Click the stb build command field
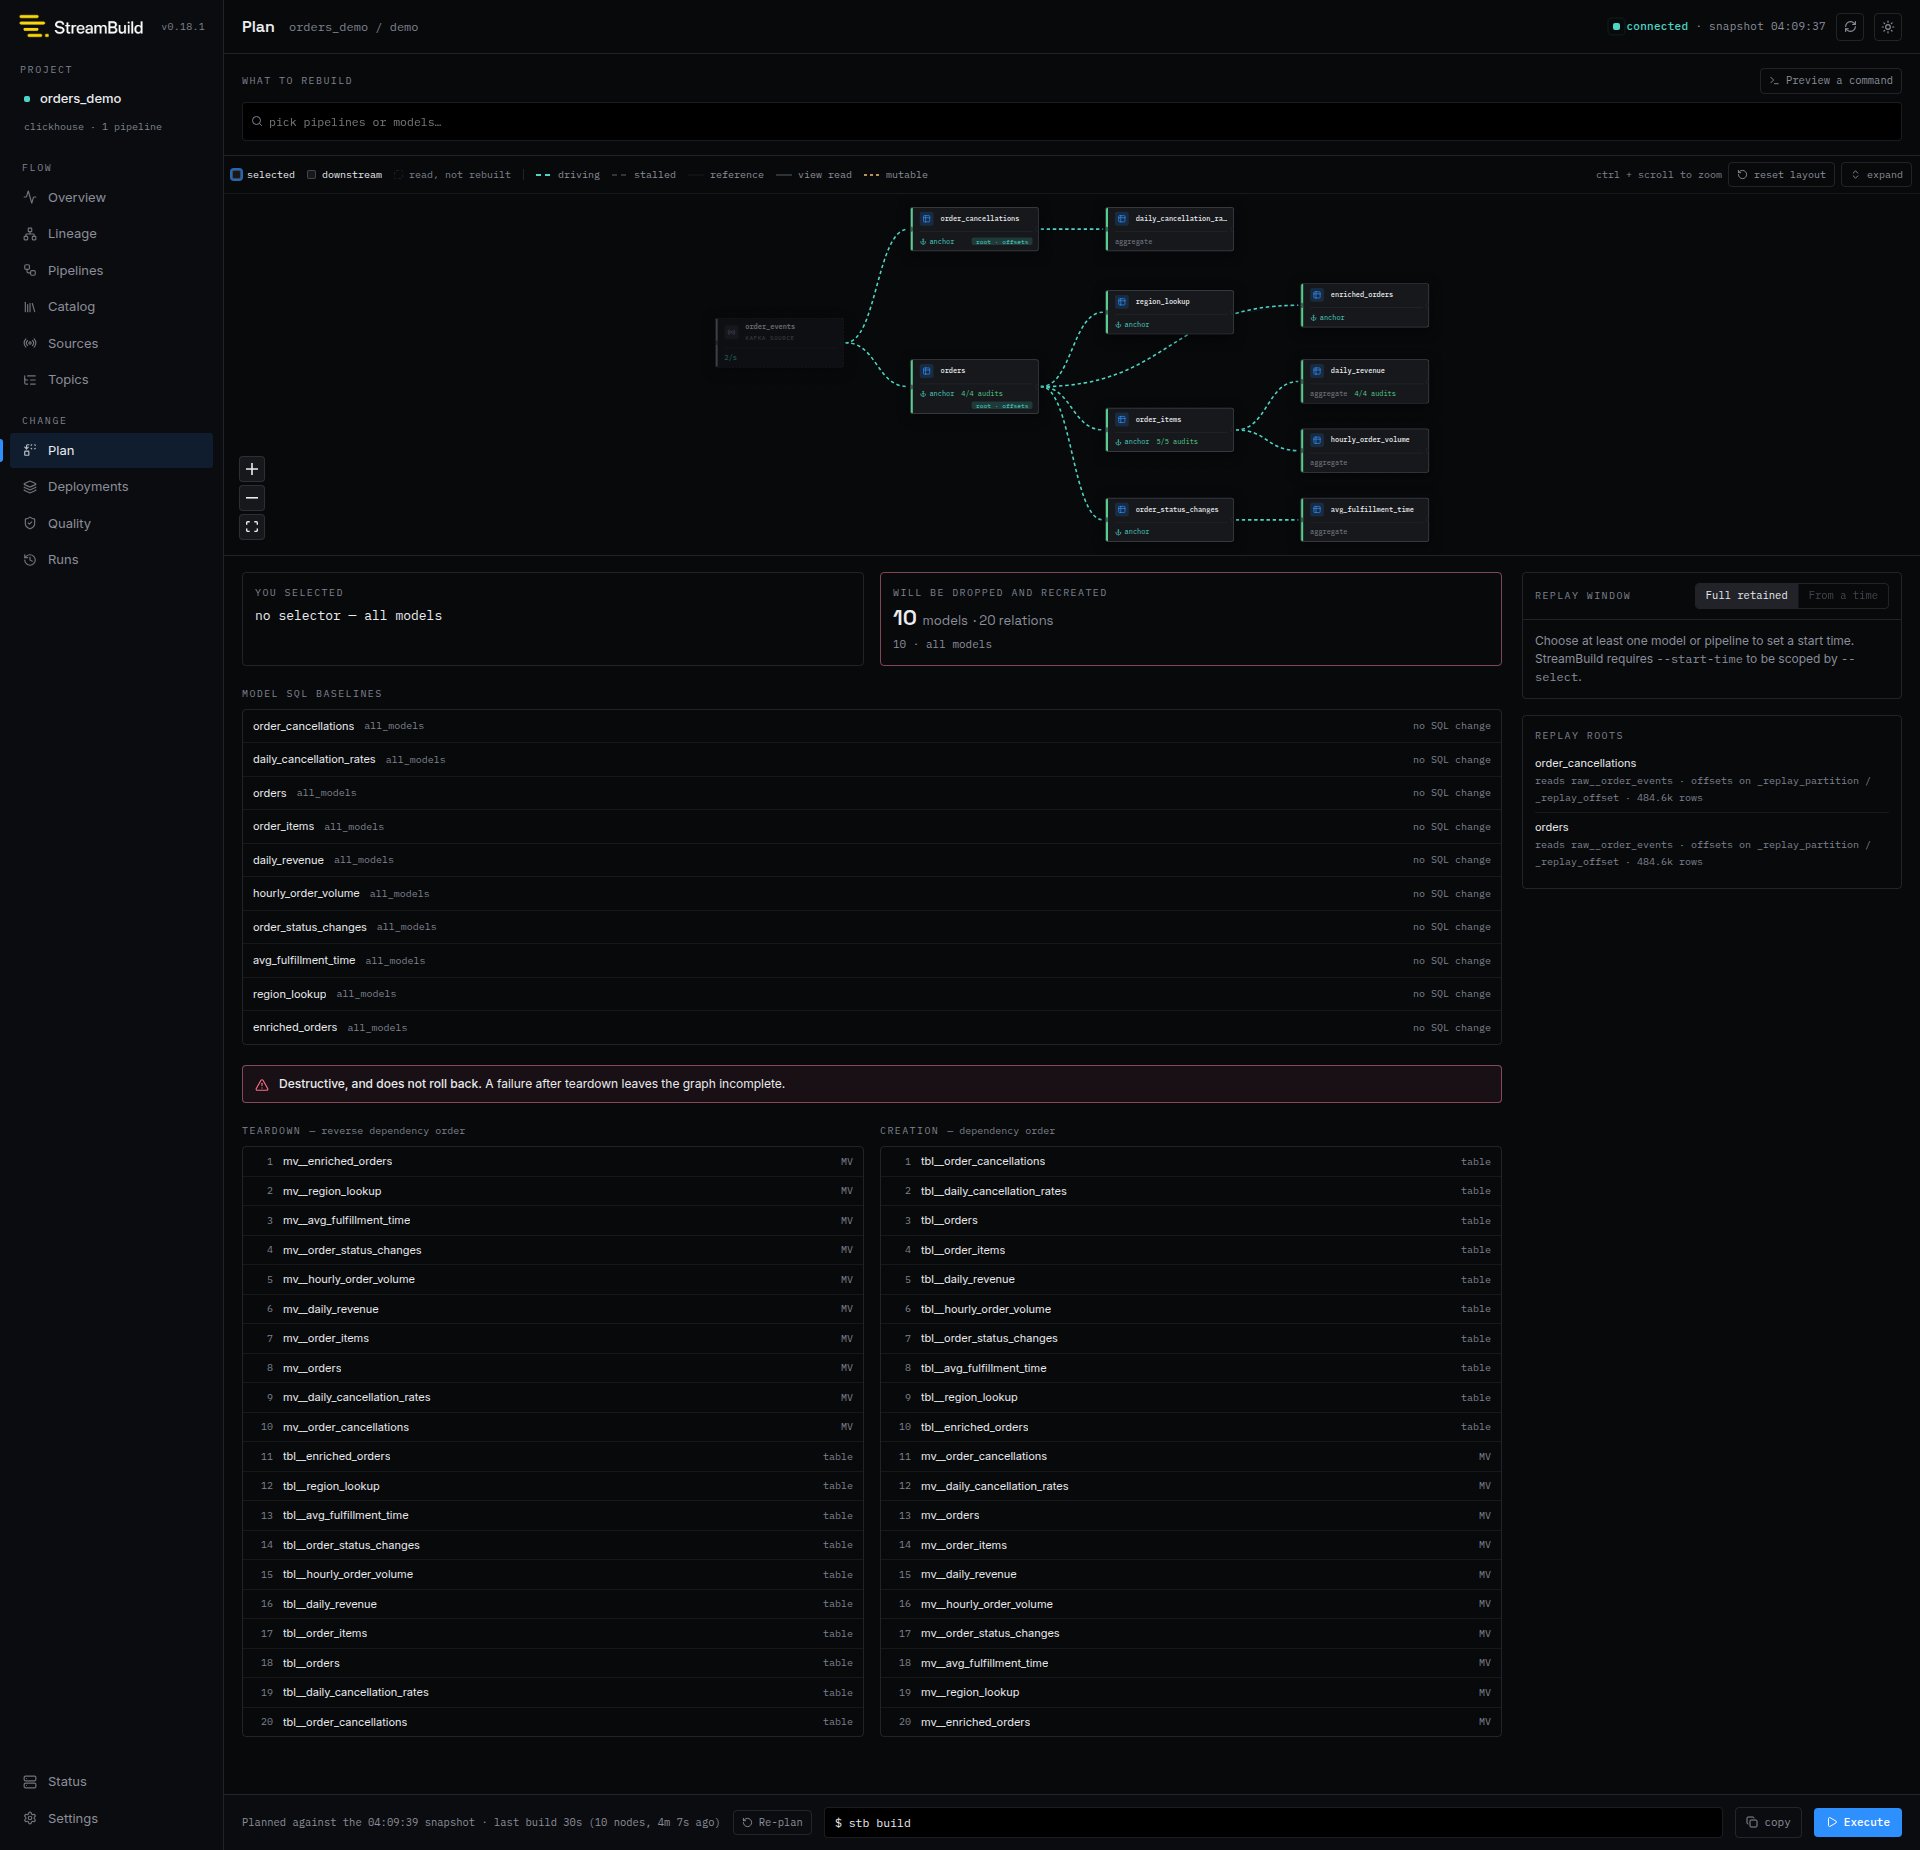 tap(1273, 1823)
